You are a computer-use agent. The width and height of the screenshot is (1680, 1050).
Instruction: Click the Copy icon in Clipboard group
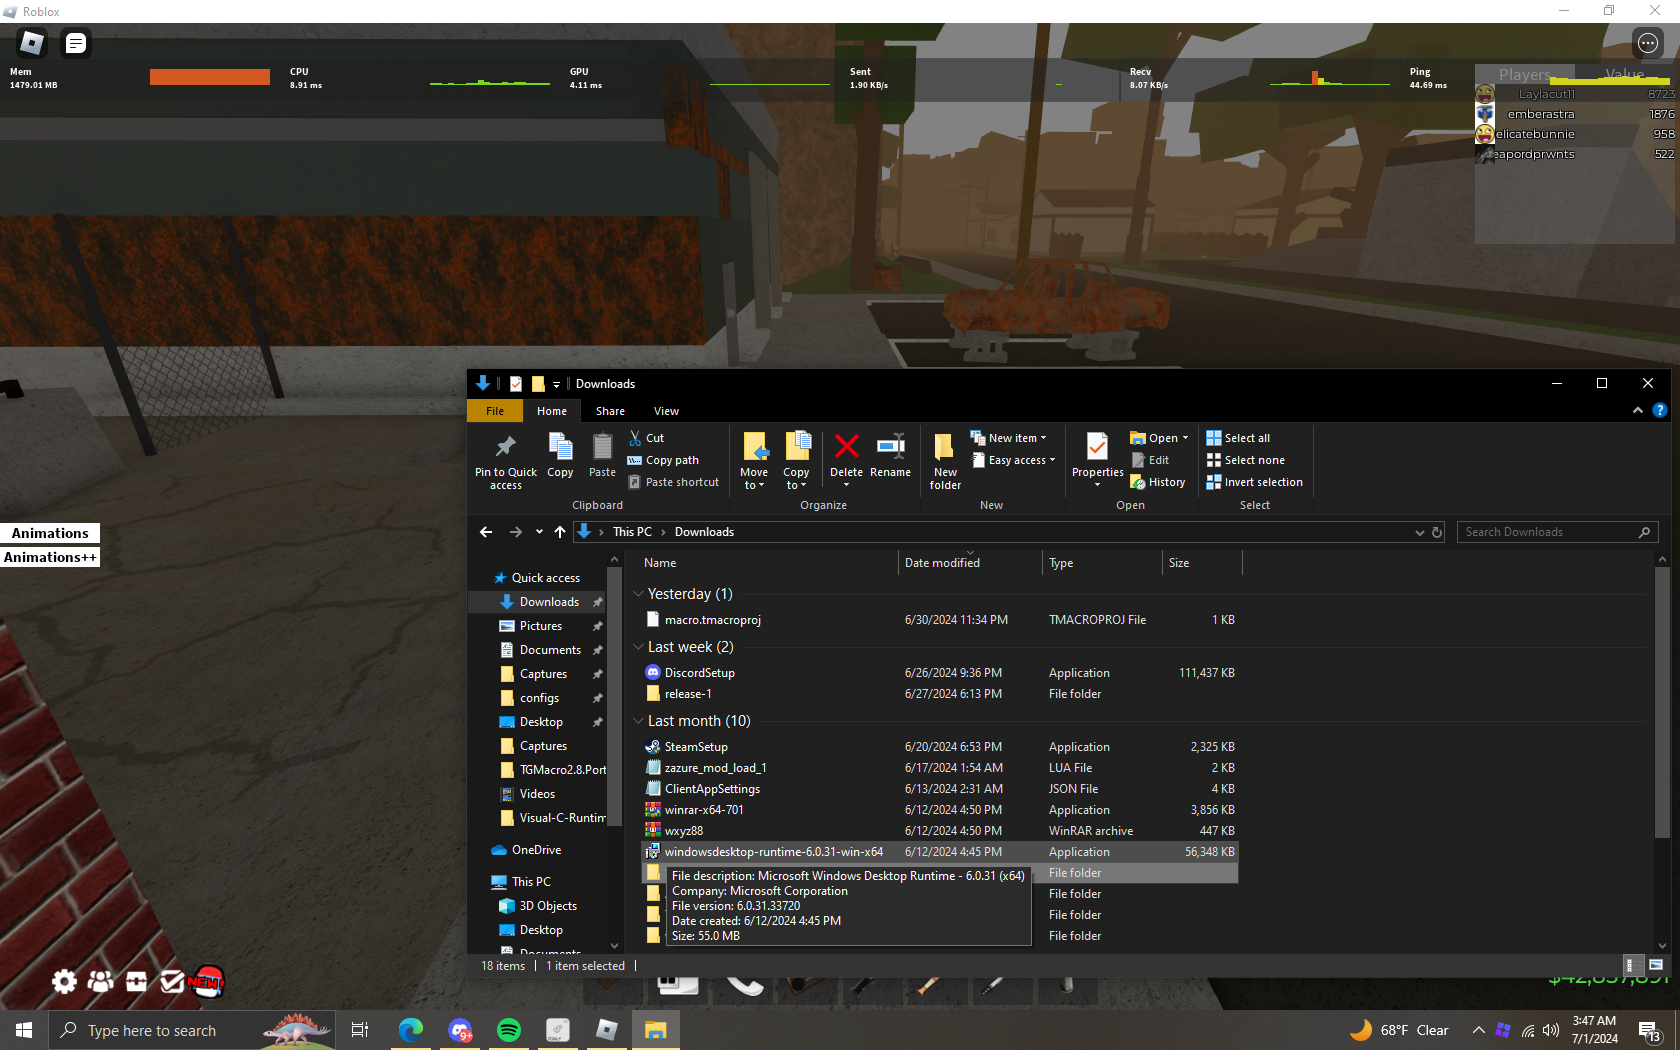[x=560, y=456]
